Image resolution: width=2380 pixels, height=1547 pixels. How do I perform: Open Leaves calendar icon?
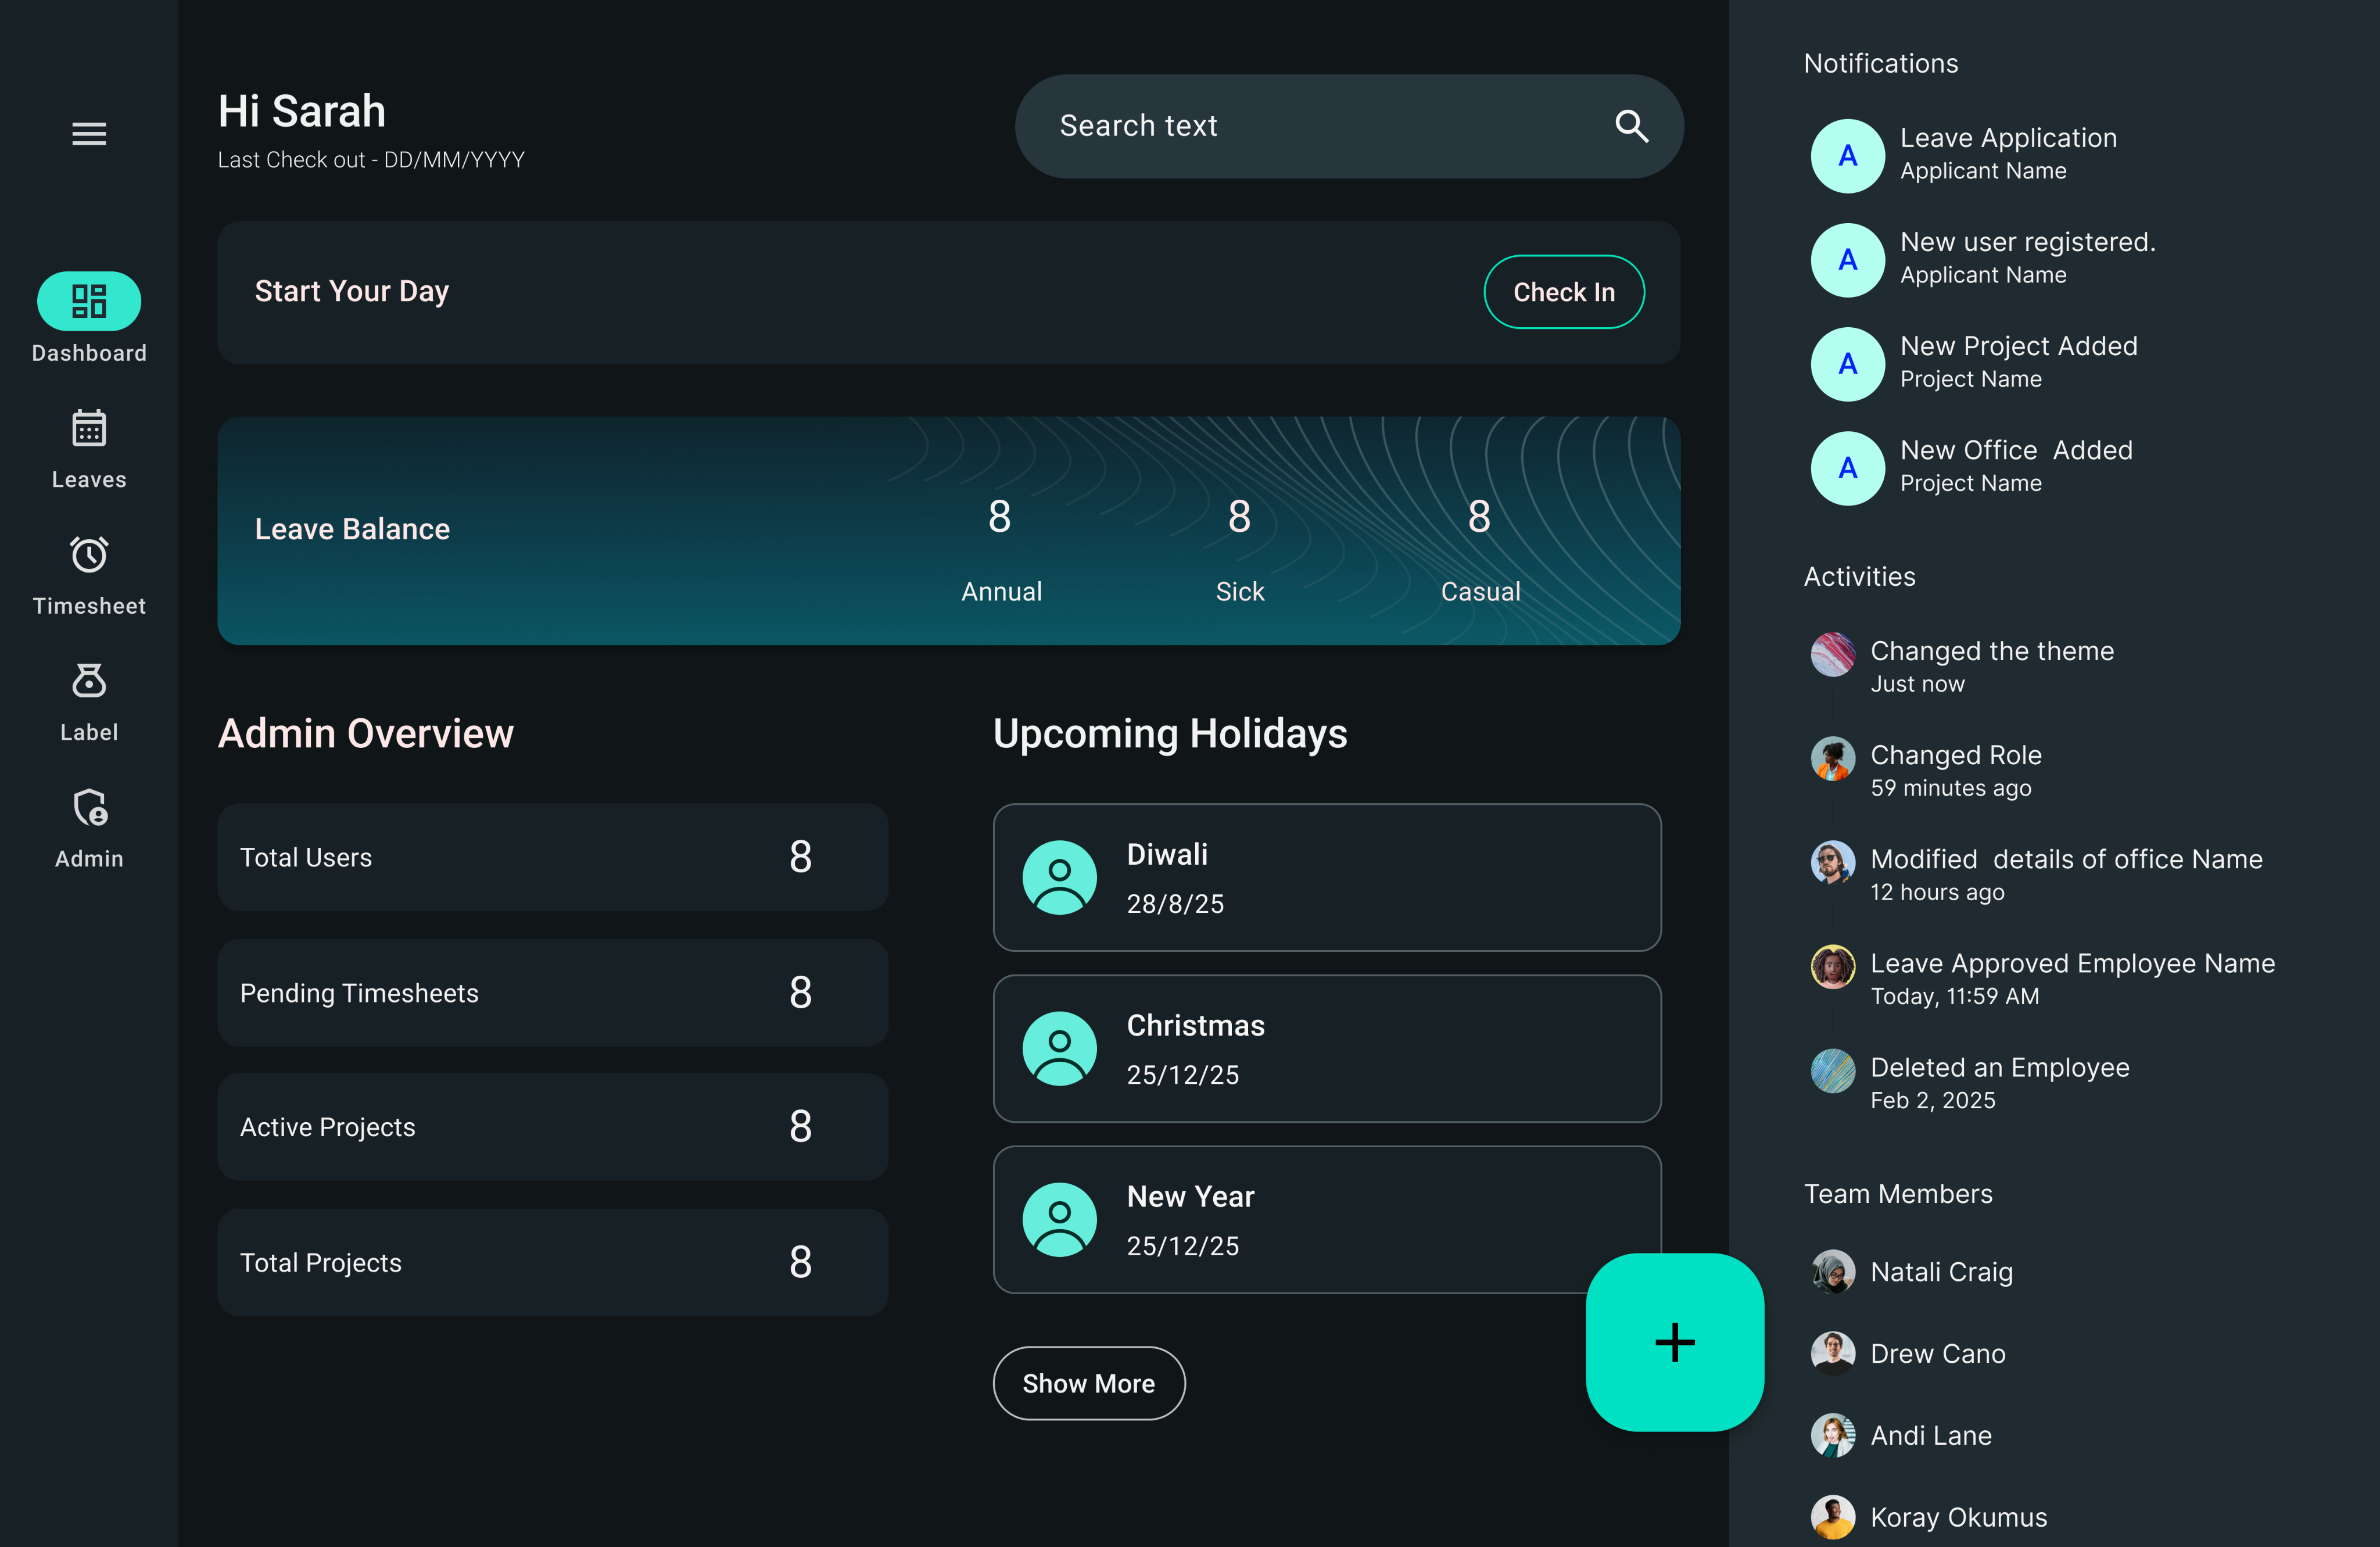[89, 428]
